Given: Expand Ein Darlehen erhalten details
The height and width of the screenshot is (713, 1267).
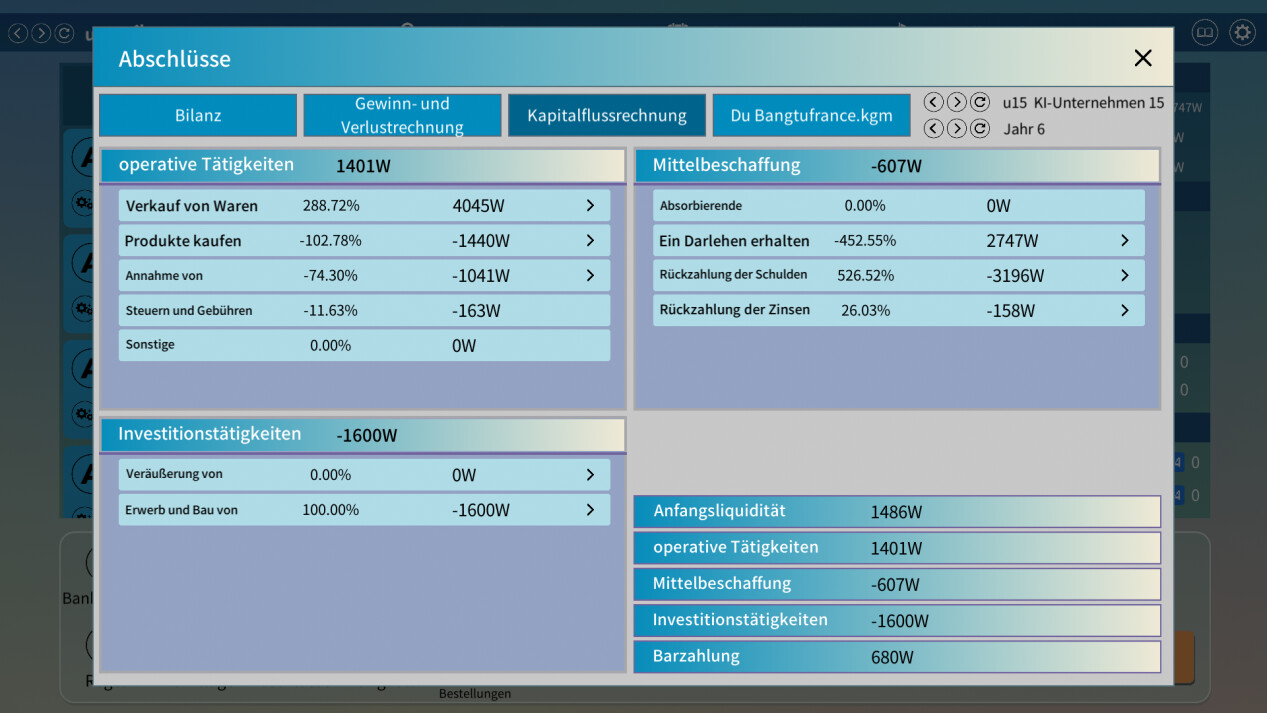Looking at the screenshot, I should click(x=1124, y=241).
